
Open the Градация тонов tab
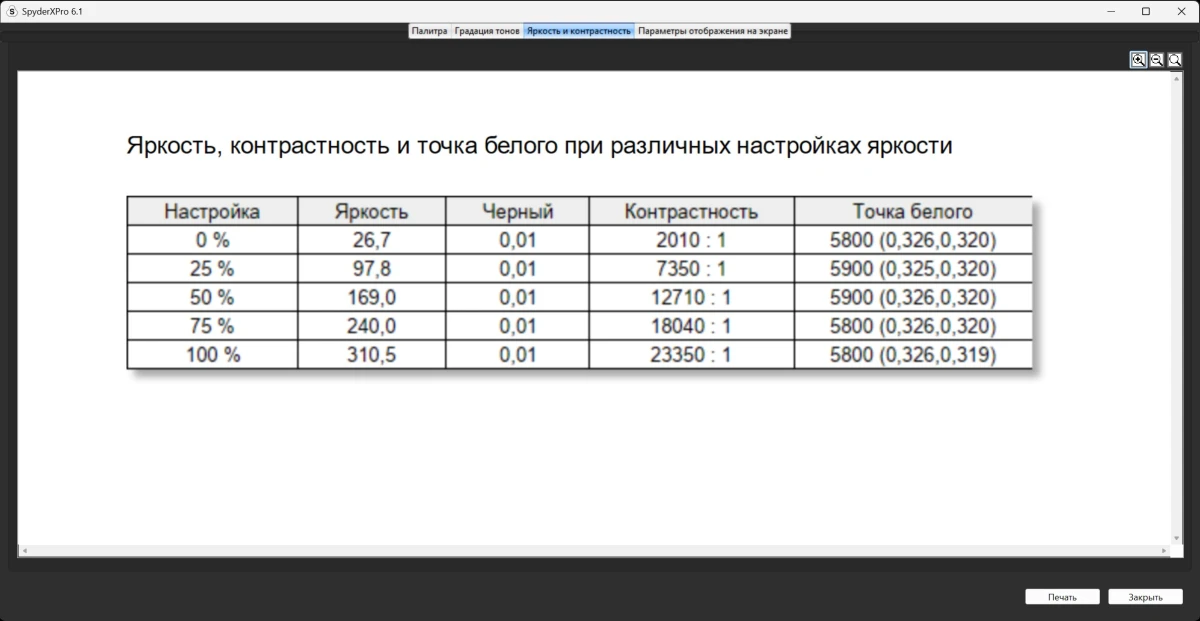(x=487, y=31)
